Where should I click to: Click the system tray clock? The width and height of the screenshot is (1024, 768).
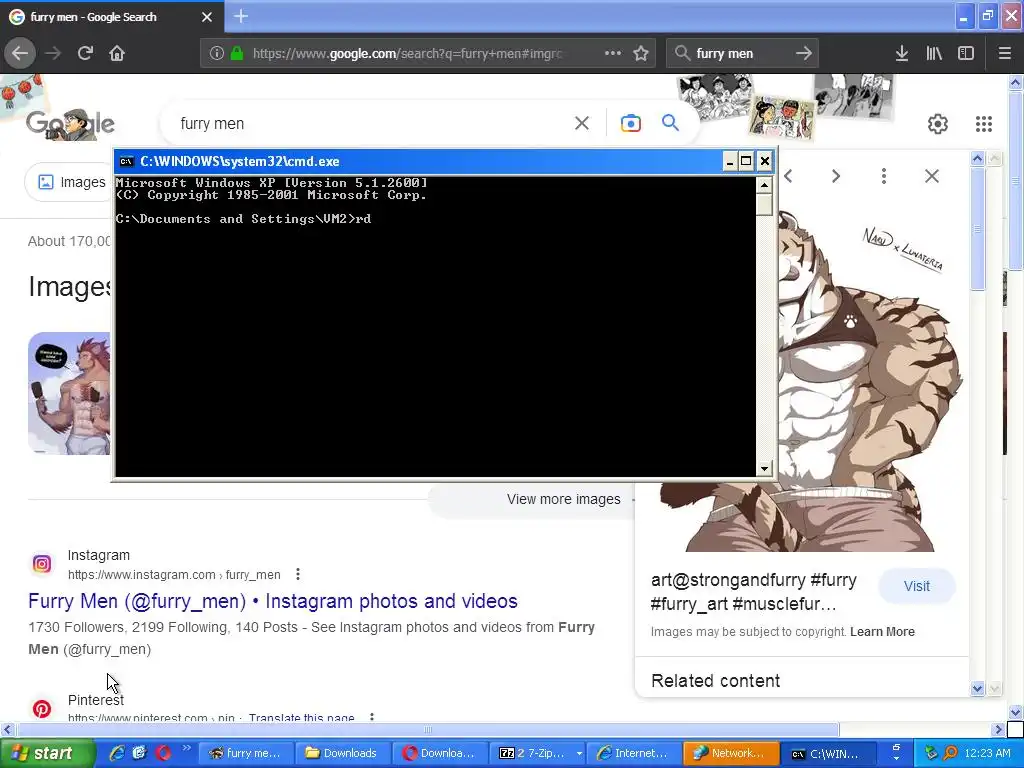tap(987, 754)
